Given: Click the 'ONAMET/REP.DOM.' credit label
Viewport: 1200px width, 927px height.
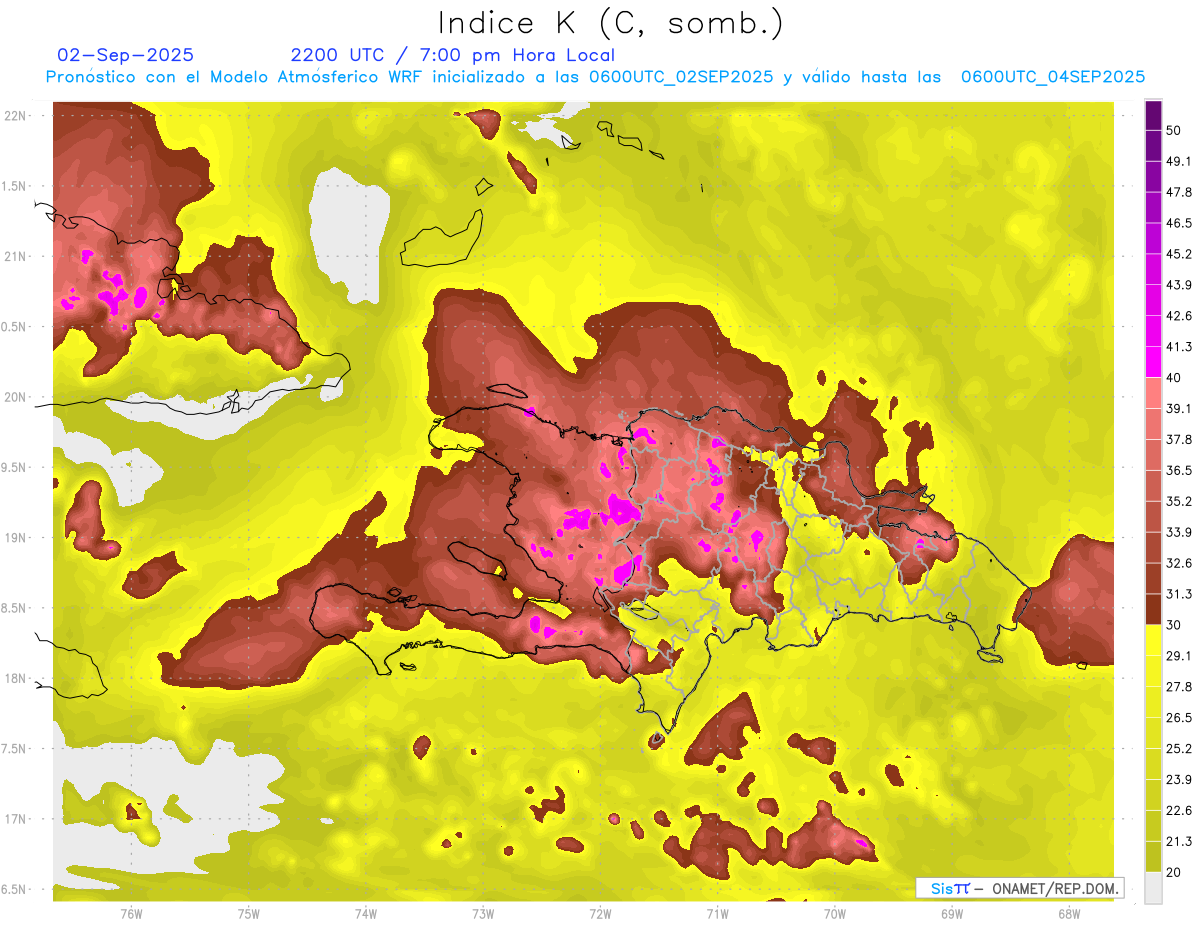Looking at the screenshot, I should (x=1057, y=888).
